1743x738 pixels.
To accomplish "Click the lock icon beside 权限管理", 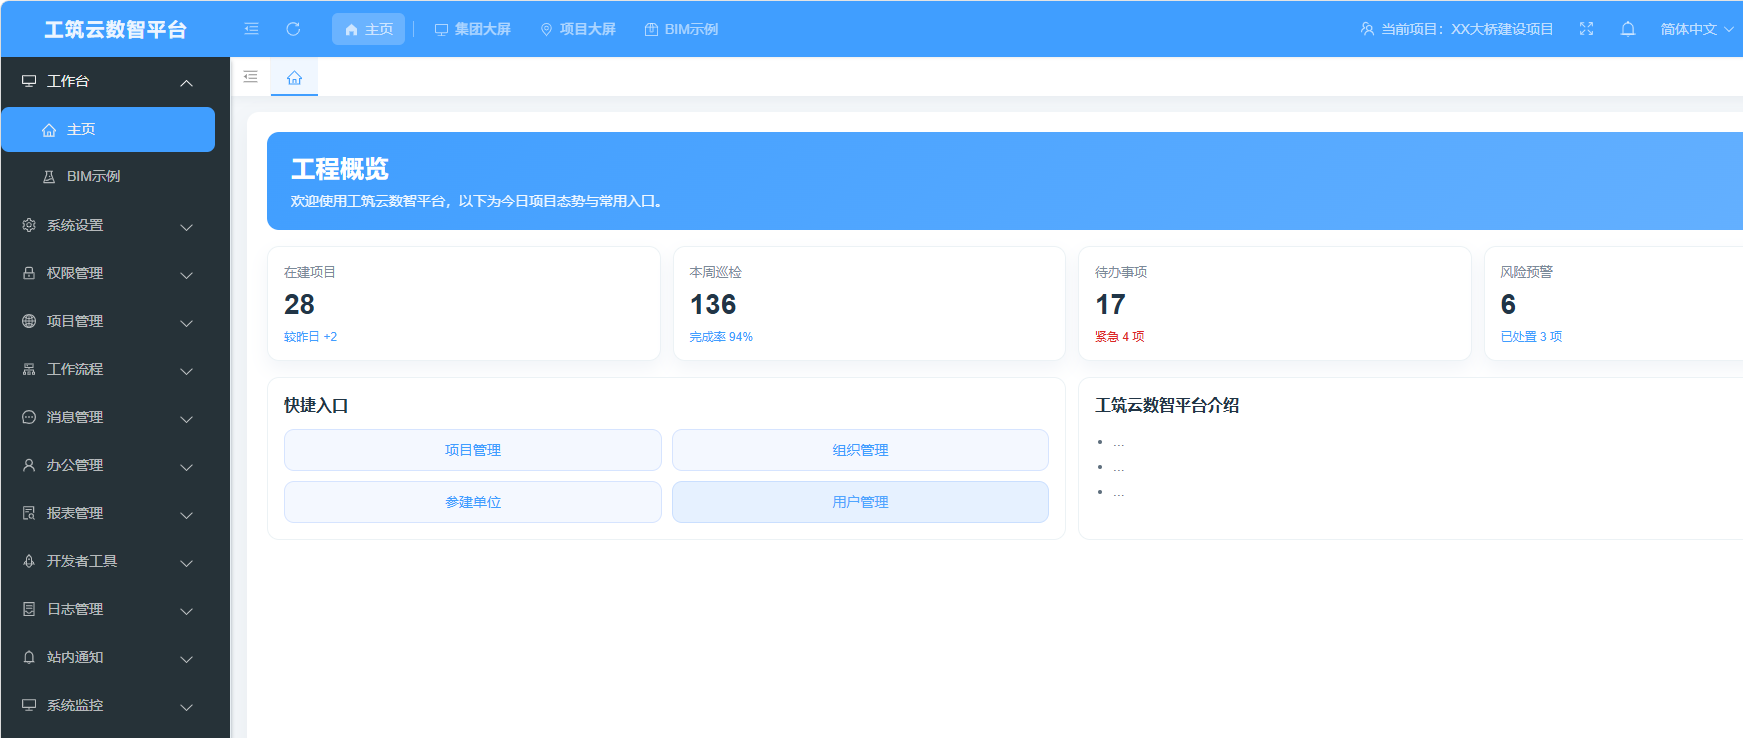I will [29, 273].
